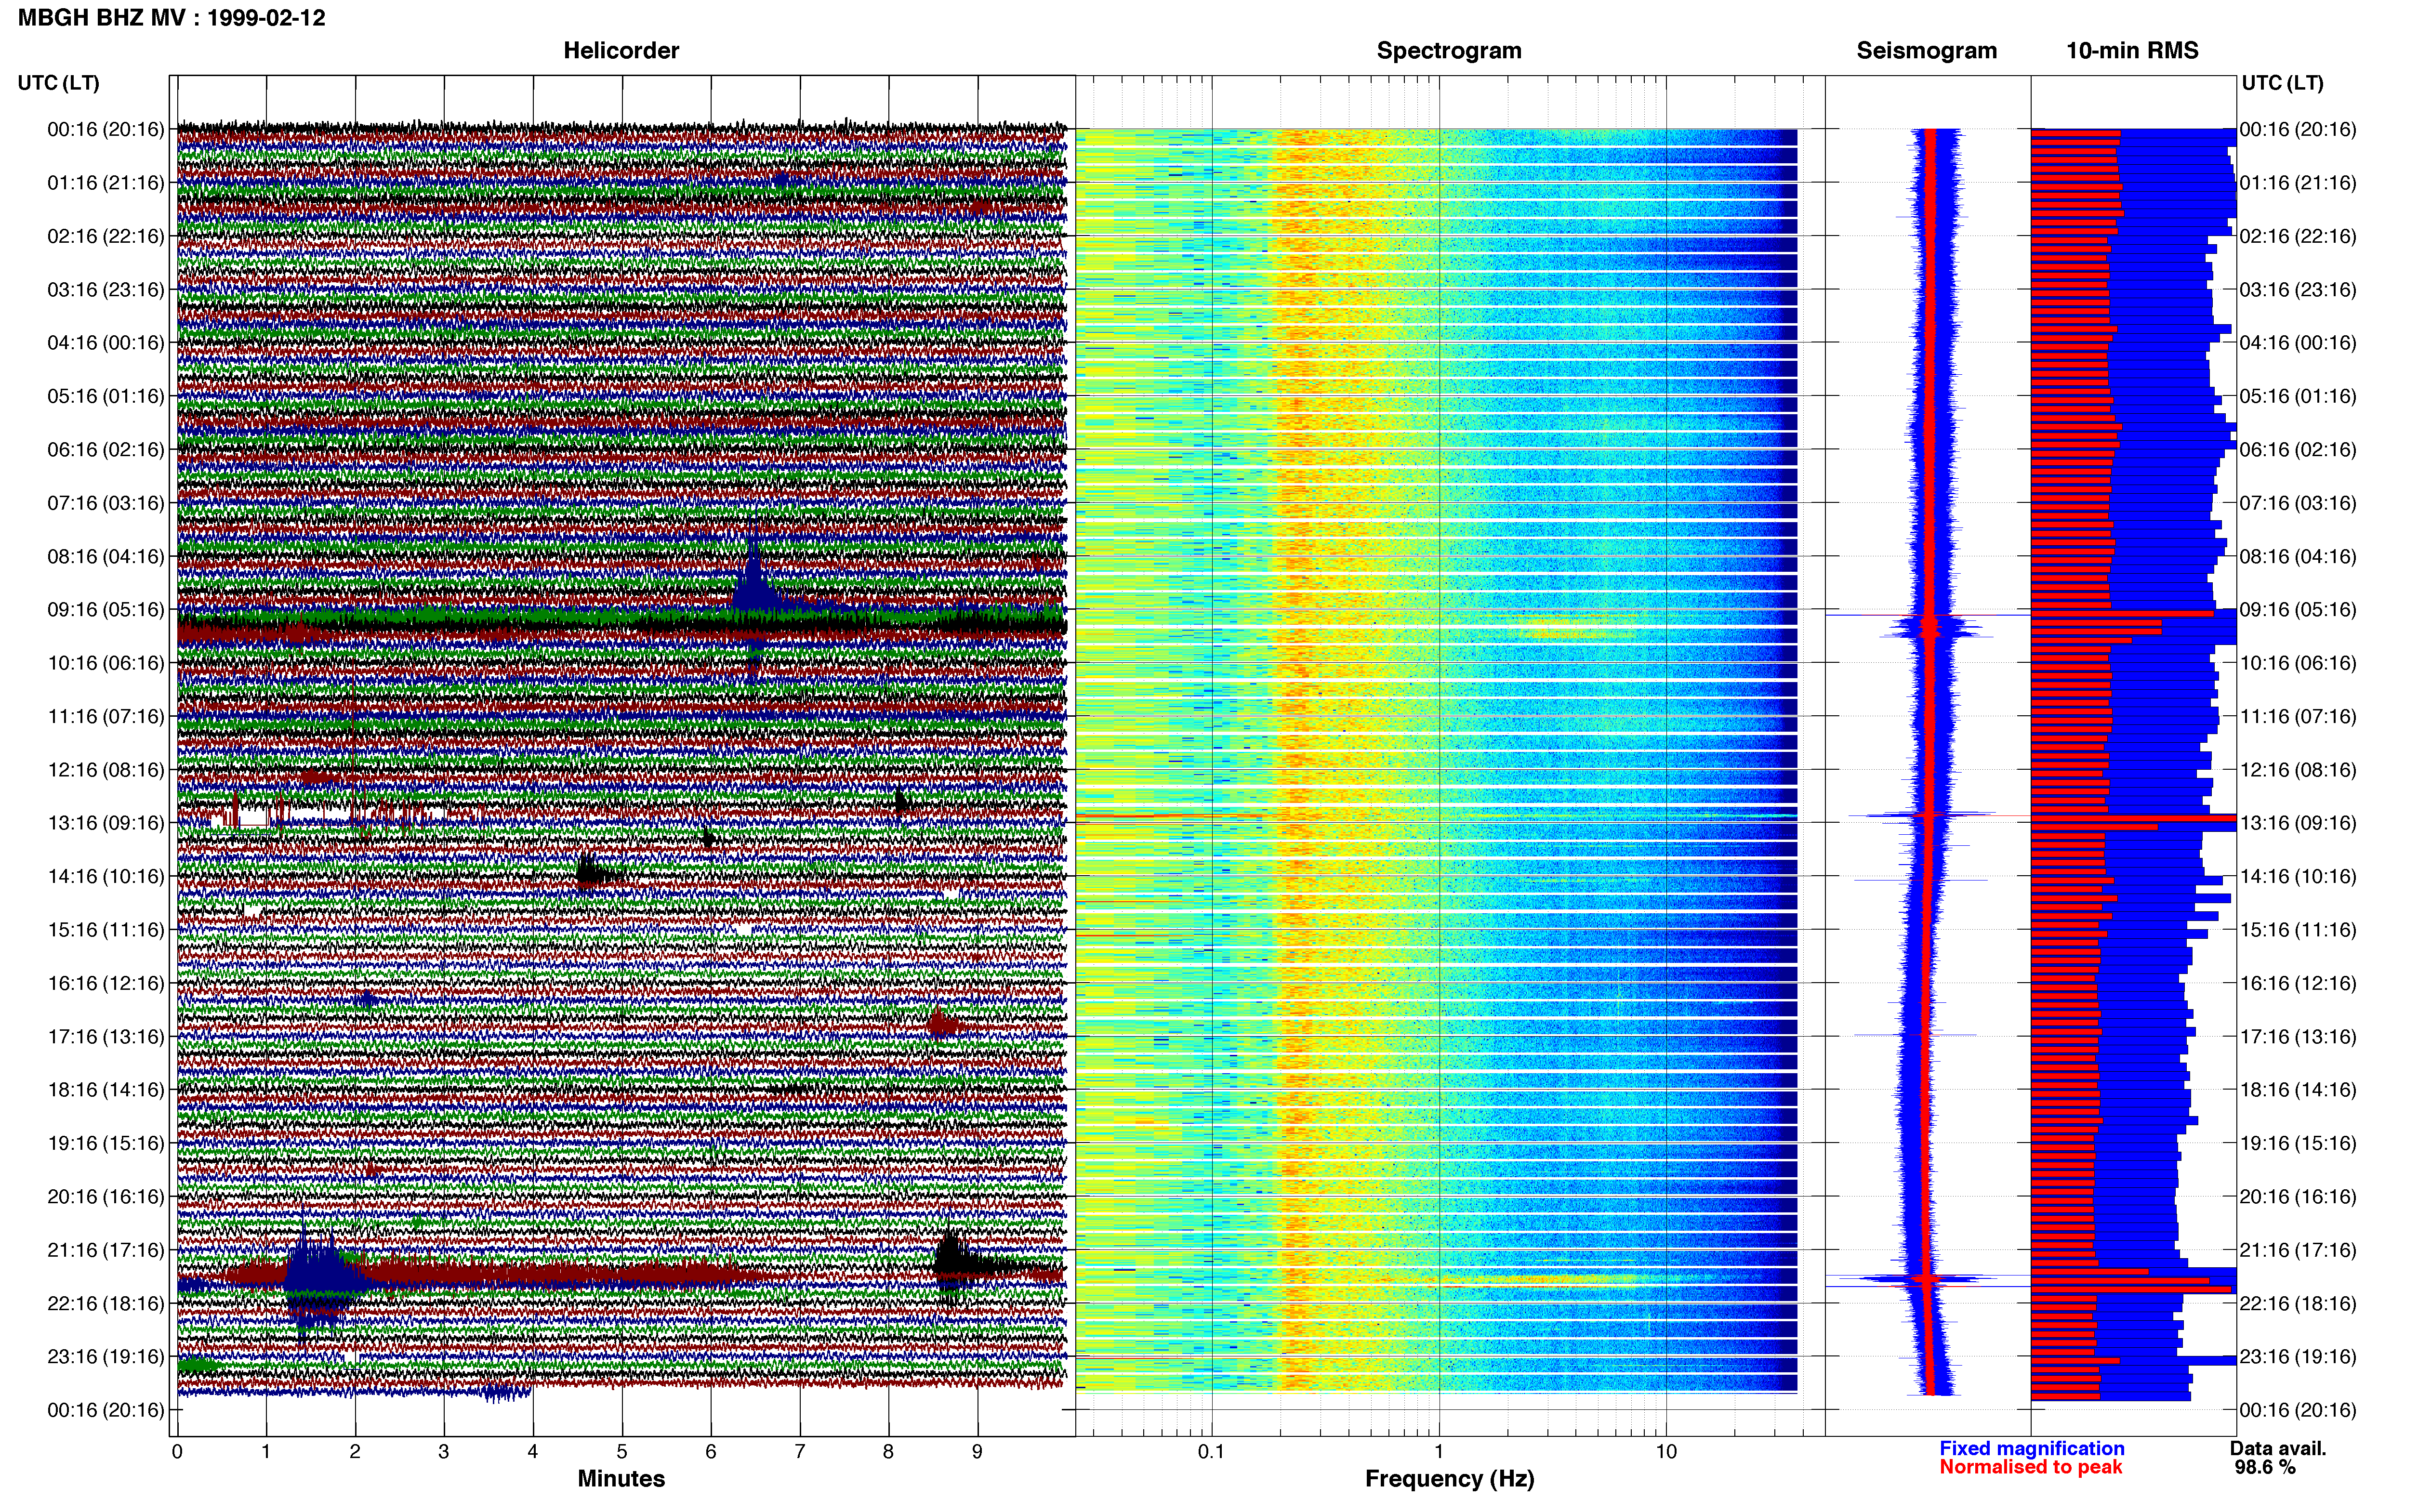Click left time label '04:16 (00:16)'

[105, 343]
